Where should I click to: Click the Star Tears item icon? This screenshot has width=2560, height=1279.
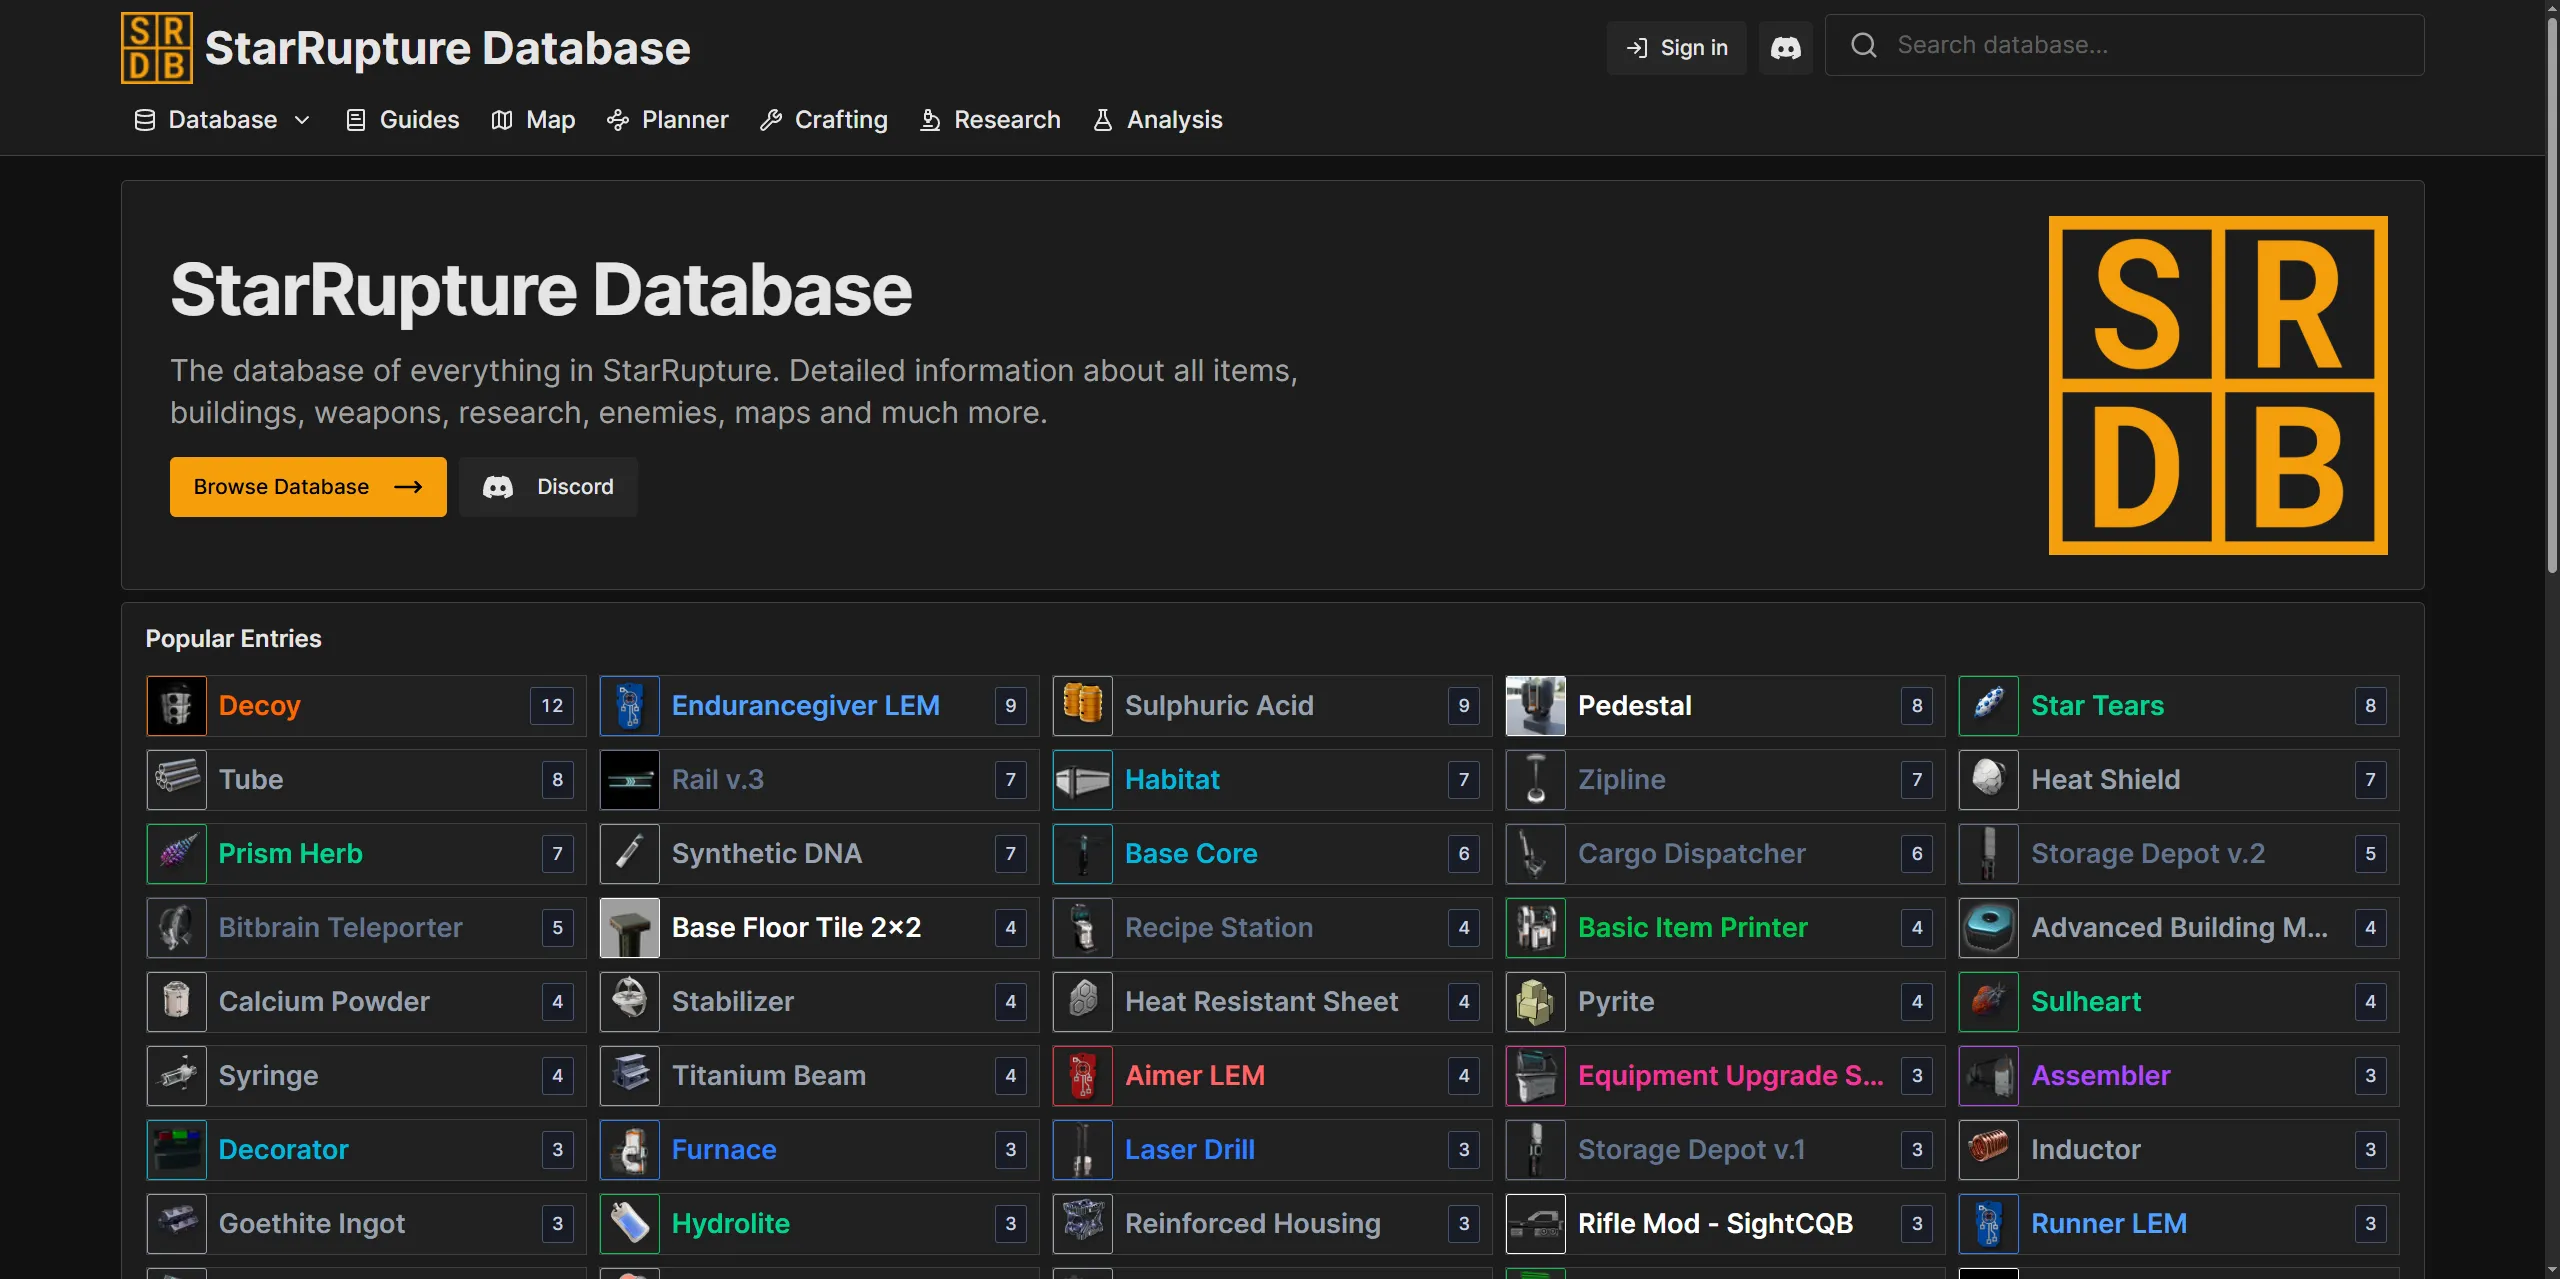(1989, 706)
